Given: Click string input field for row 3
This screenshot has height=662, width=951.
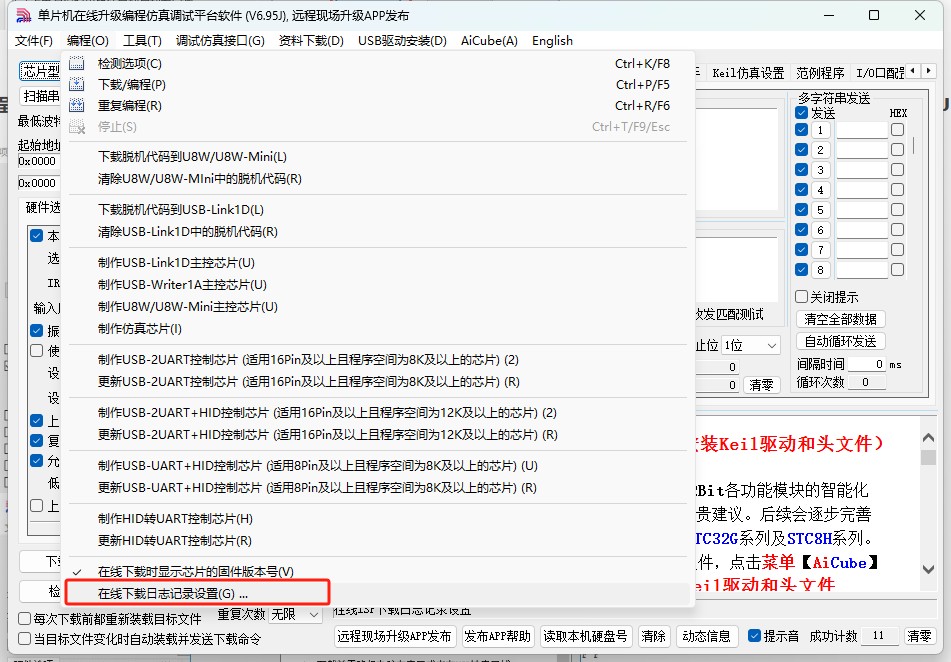Looking at the screenshot, I should (x=862, y=170).
